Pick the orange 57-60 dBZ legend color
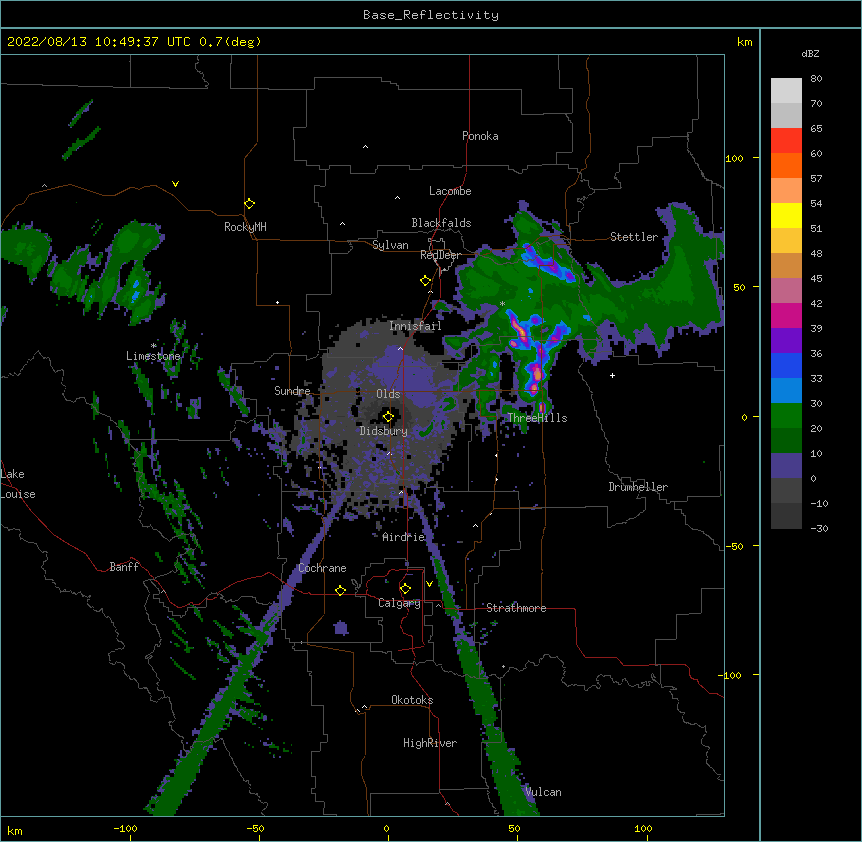This screenshot has width=862, height=842. [786, 165]
